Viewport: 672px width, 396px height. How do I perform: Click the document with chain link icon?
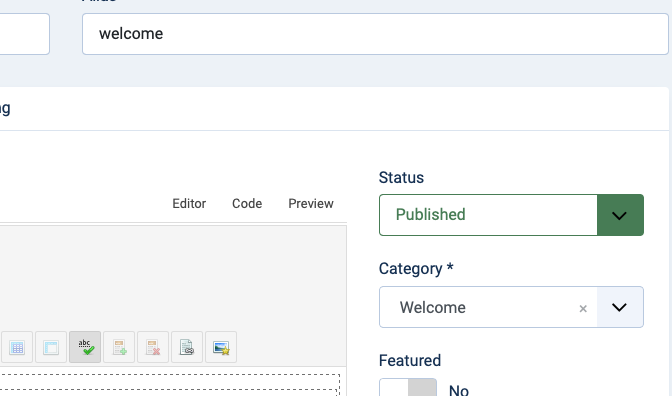pos(187,347)
